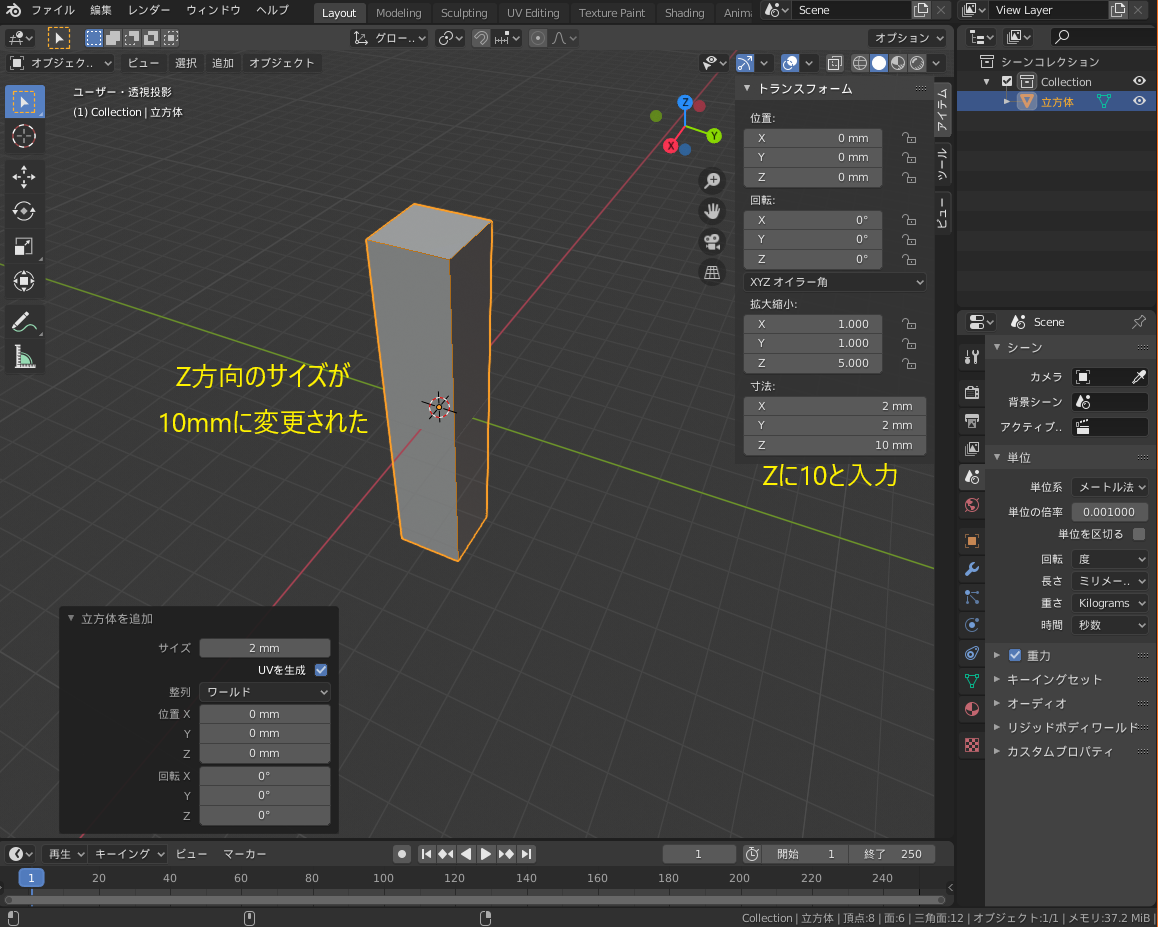Select the Select Box tool
Image resolution: width=1158 pixels, height=927 pixels.
point(24,102)
